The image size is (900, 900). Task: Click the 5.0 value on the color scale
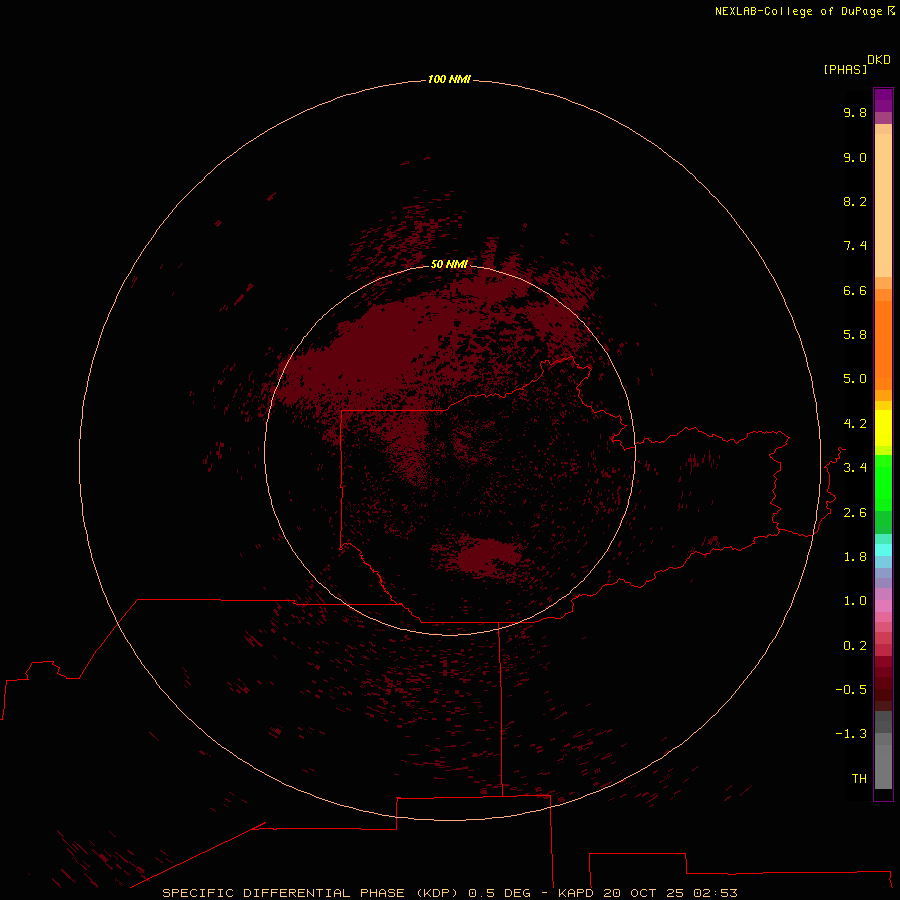pyautogui.click(x=855, y=379)
